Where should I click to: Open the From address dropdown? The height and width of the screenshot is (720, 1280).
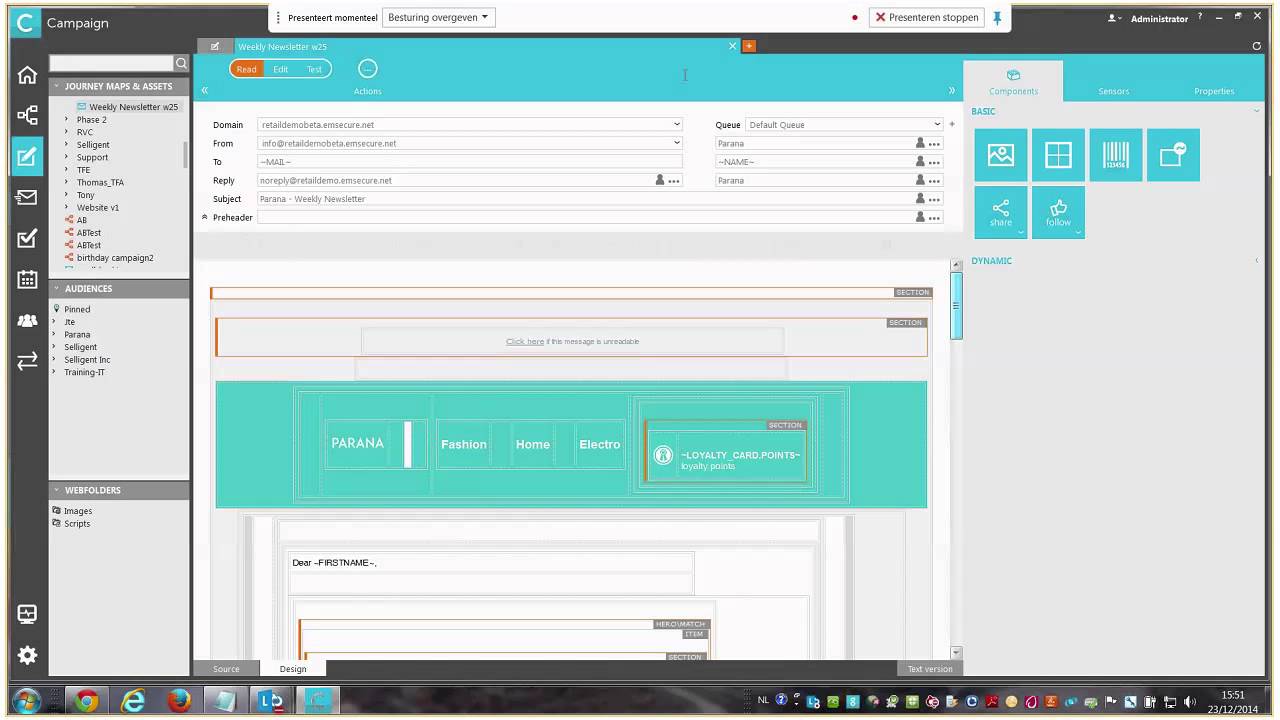(677, 143)
